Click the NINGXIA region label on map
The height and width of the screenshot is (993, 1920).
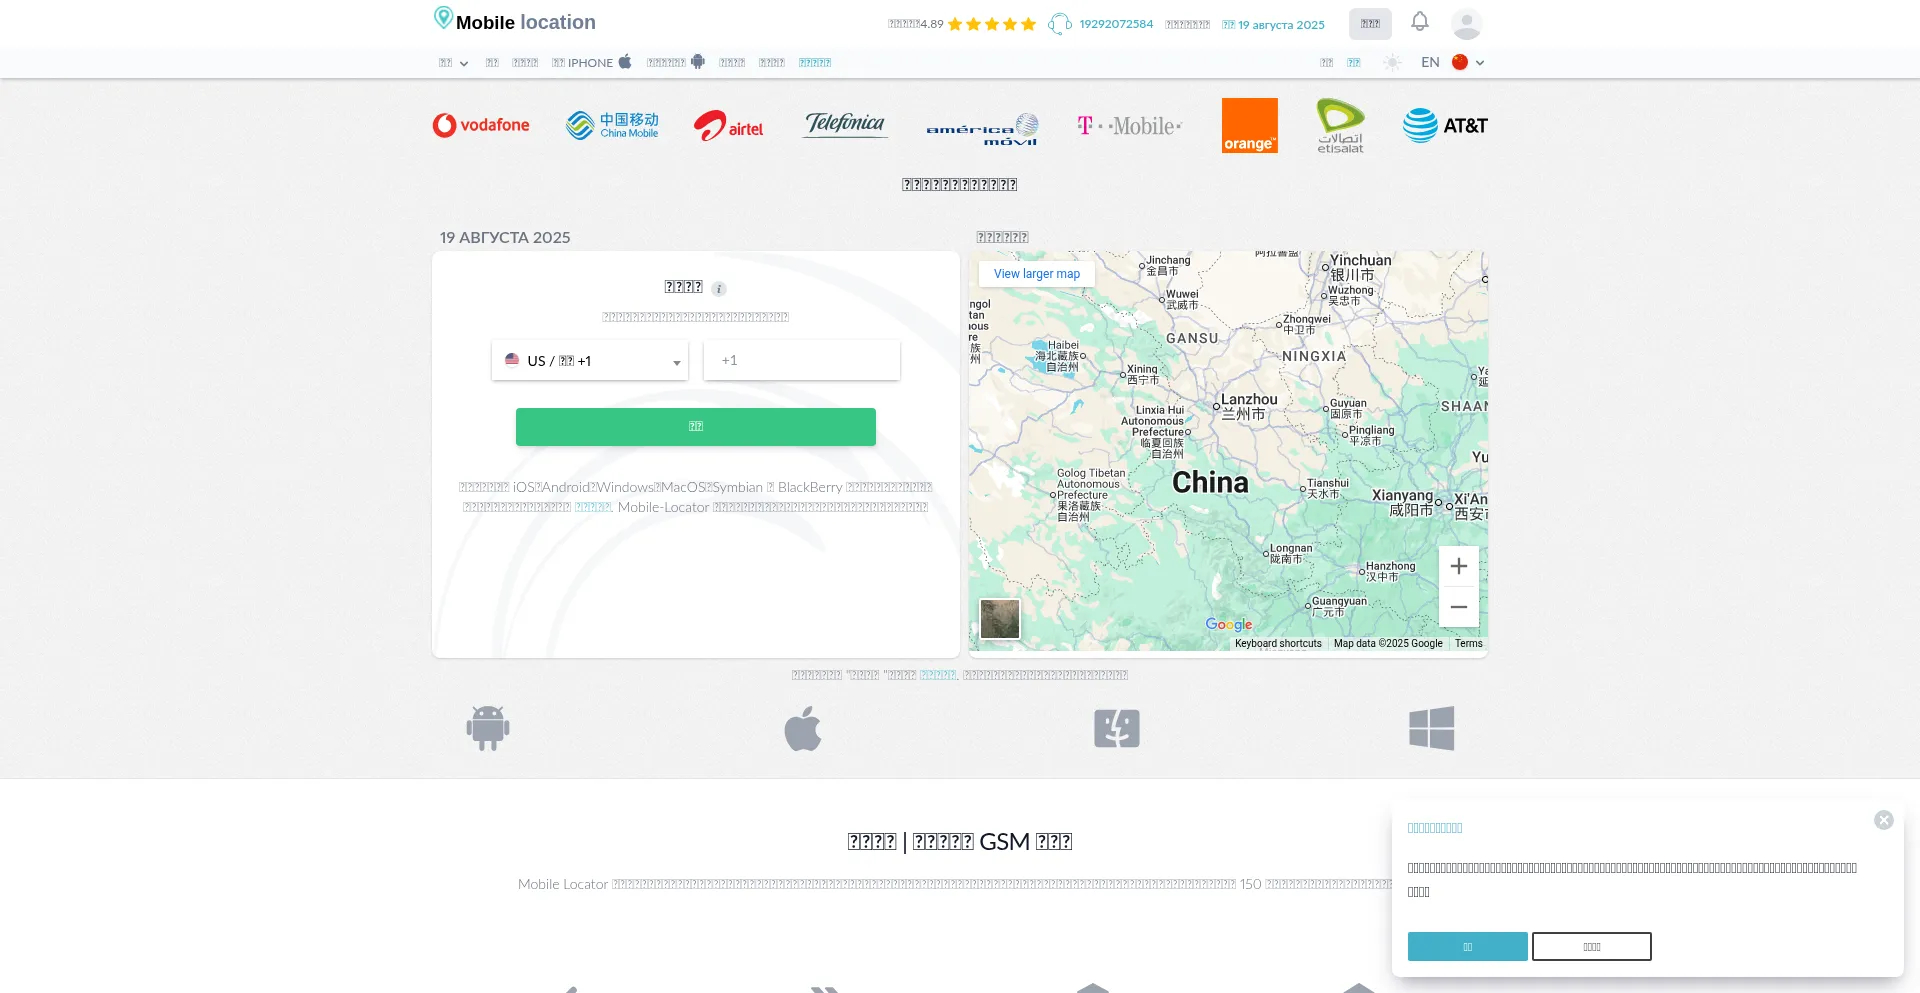click(x=1314, y=356)
